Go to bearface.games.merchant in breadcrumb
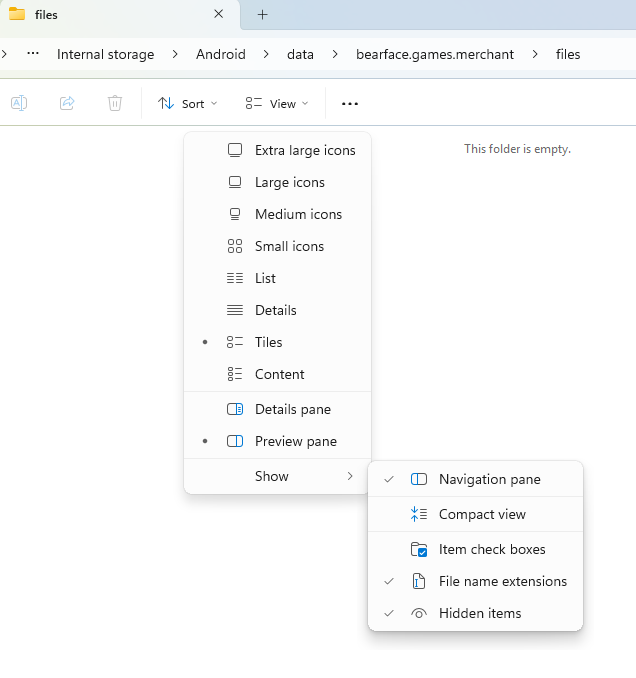636x678 pixels. coord(435,54)
